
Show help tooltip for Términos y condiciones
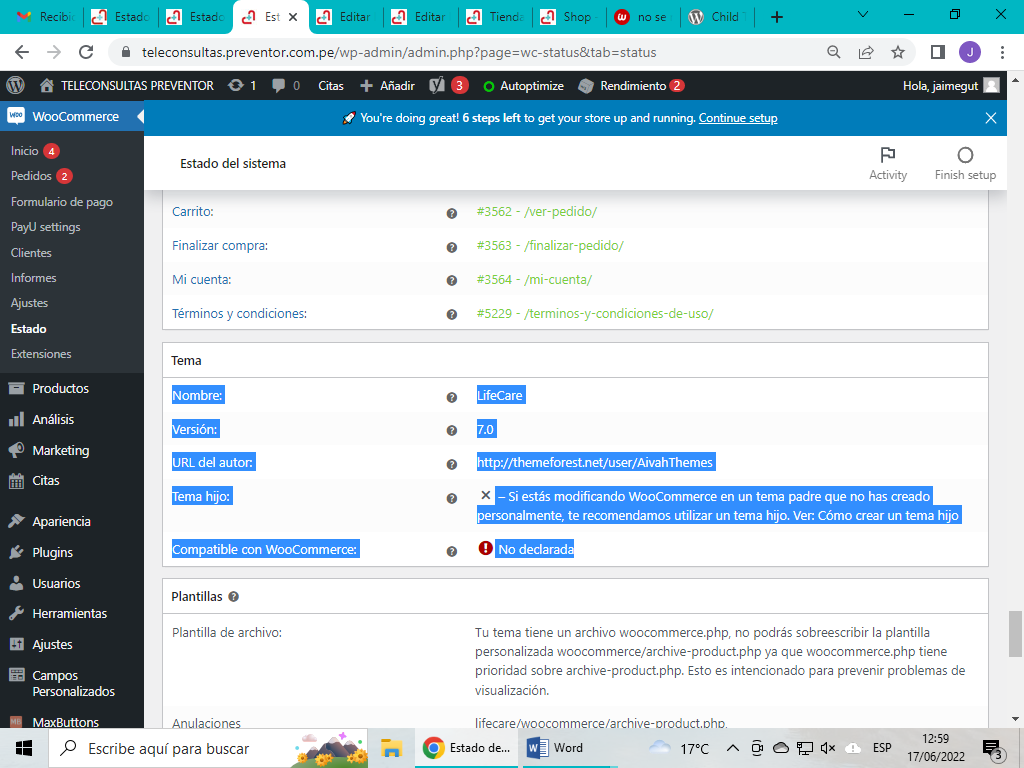click(451, 315)
